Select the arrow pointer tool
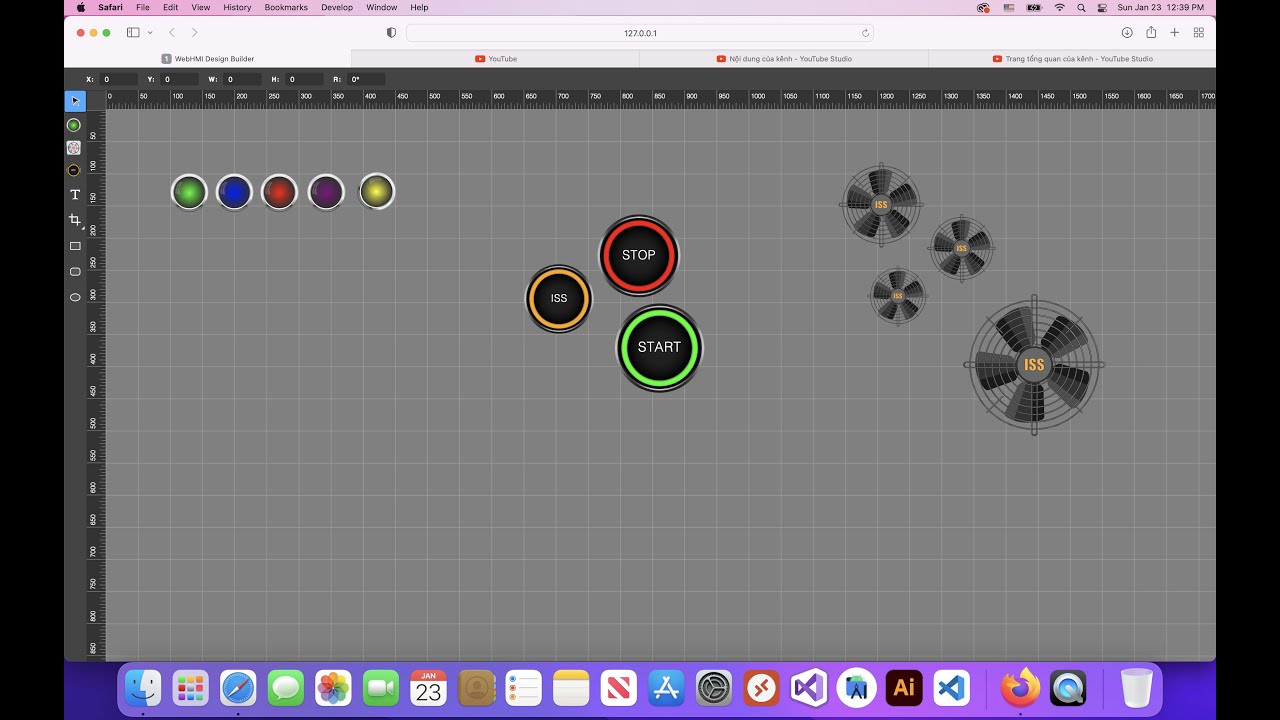This screenshot has height=720, width=1280. coord(75,101)
